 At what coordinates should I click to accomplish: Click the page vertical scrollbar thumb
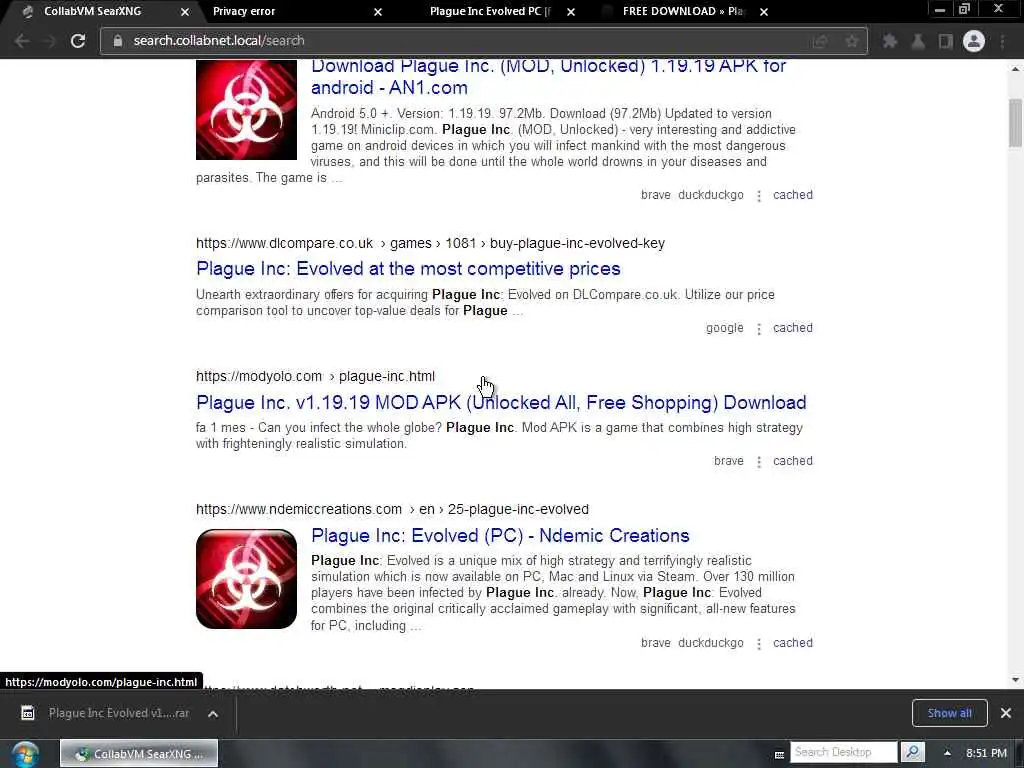point(1015,122)
